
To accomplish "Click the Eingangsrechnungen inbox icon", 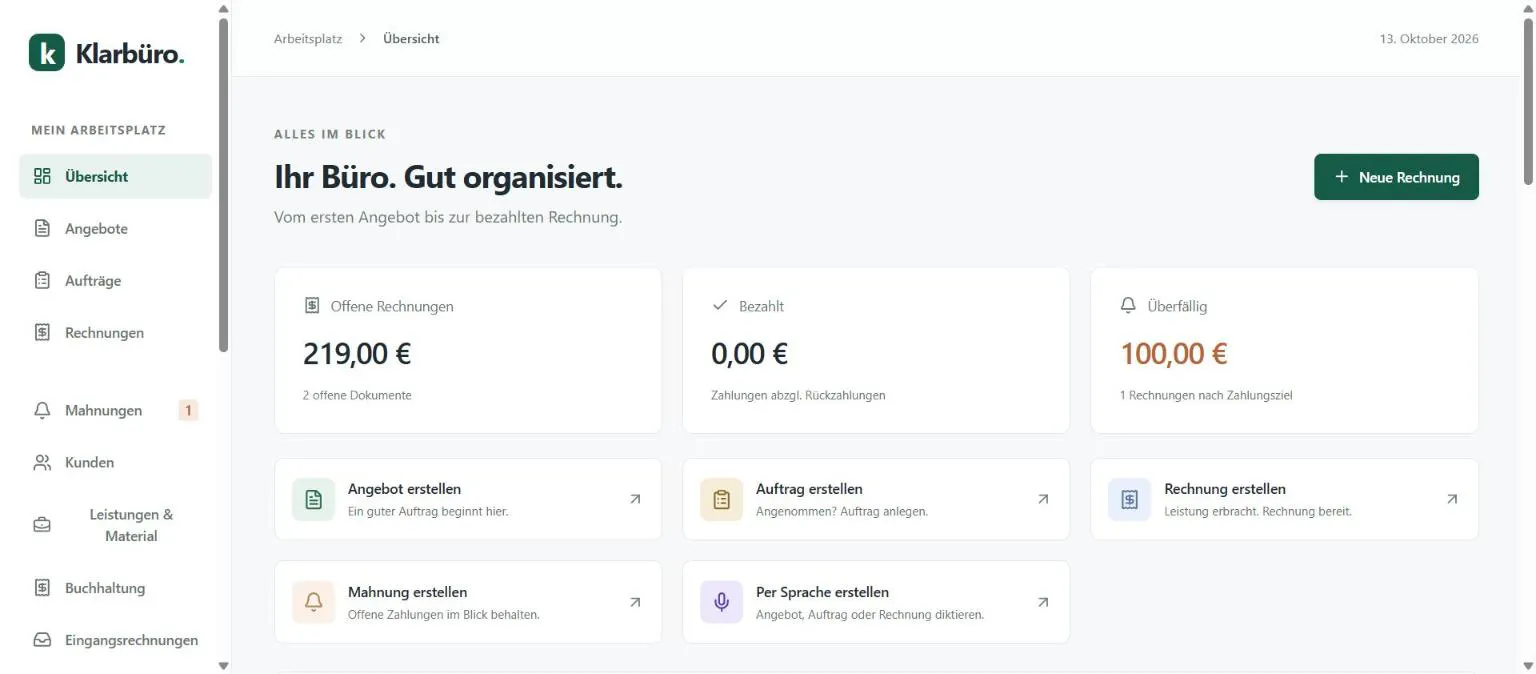I will click(x=42, y=640).
